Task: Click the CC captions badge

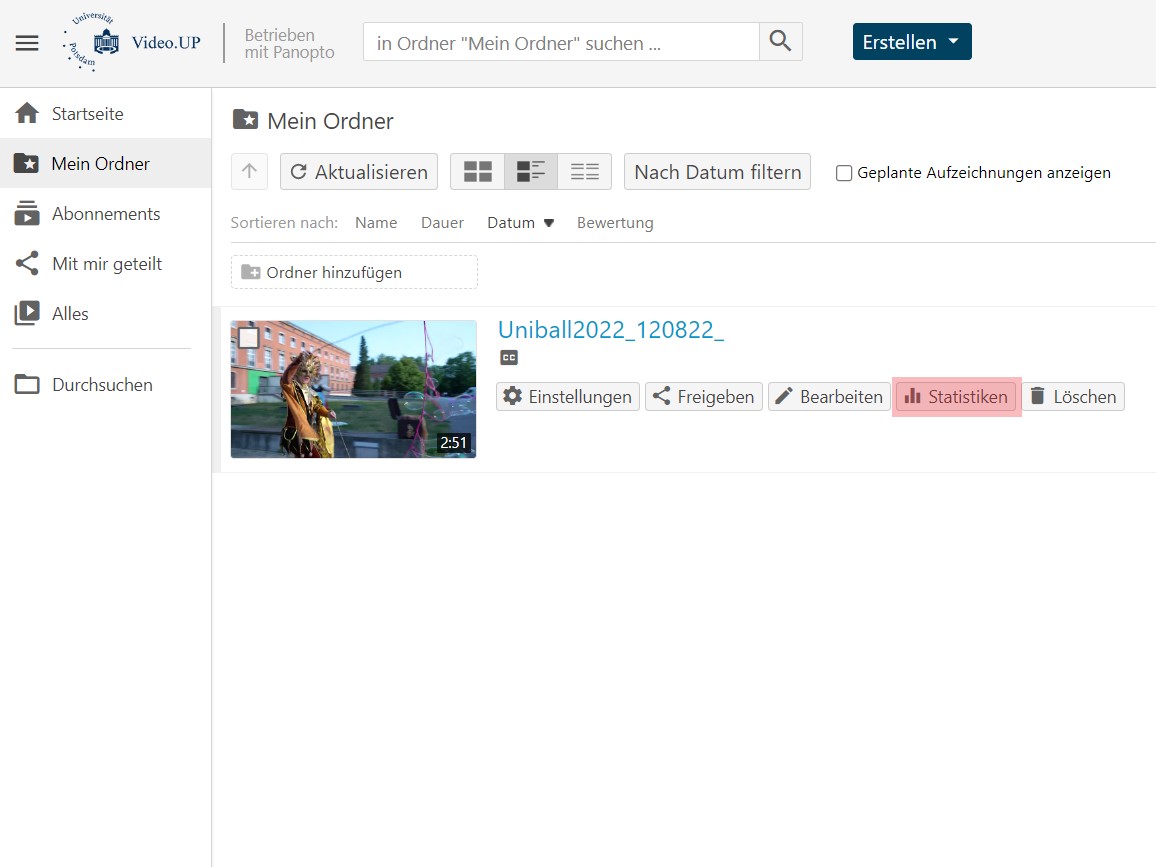Action: (509, 358)
